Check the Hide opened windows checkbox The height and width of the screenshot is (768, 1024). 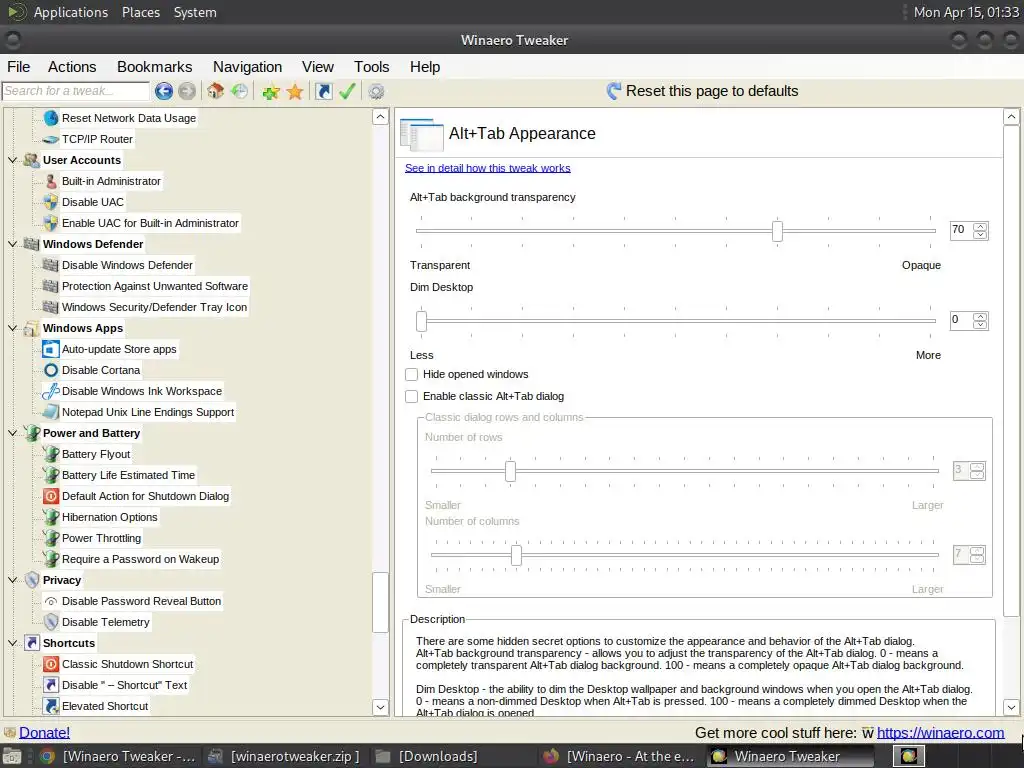tap(411, 374)
